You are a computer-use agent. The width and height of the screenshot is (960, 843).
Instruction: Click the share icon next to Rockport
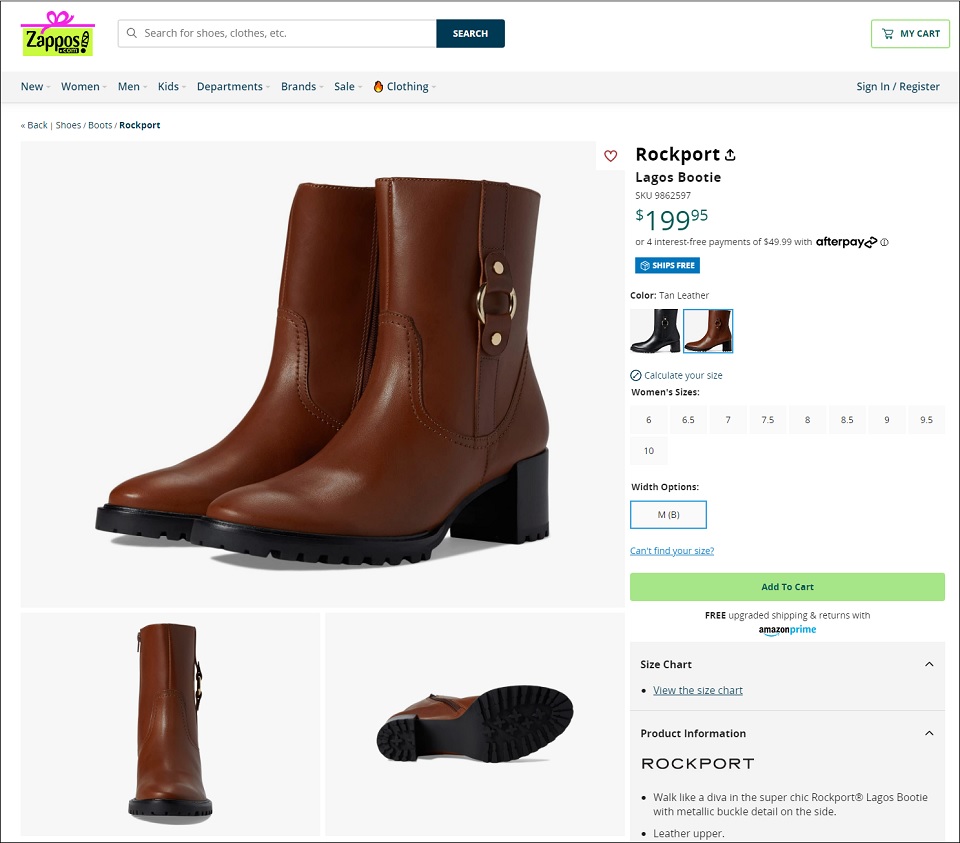coord(730,155)
